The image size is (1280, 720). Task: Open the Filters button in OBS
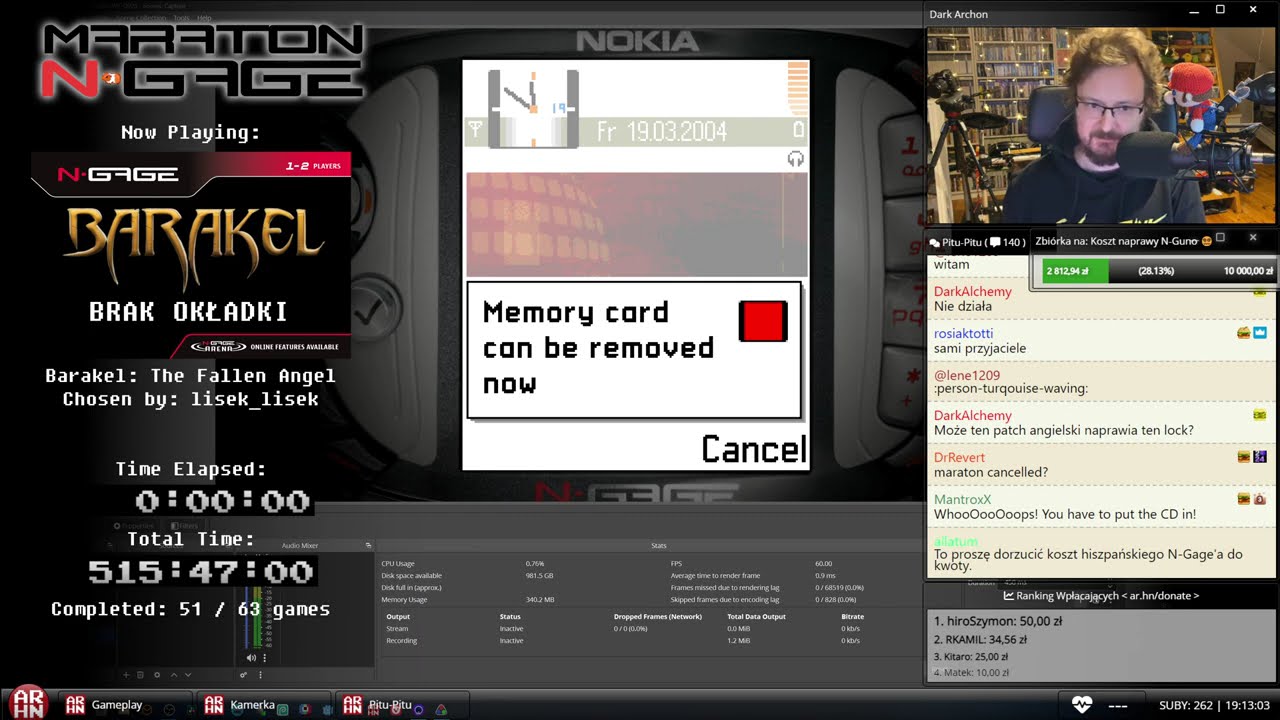184,526
